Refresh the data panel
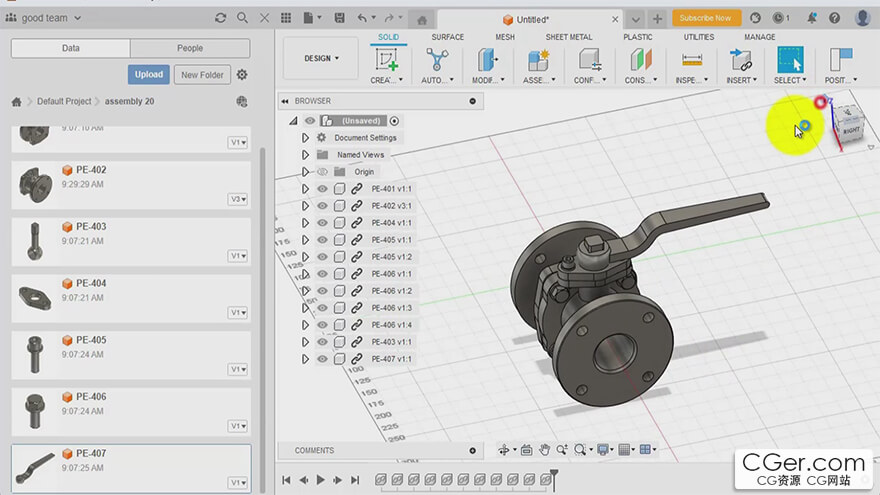The width and height of the screenshot is (880, 495). point(221,18)
